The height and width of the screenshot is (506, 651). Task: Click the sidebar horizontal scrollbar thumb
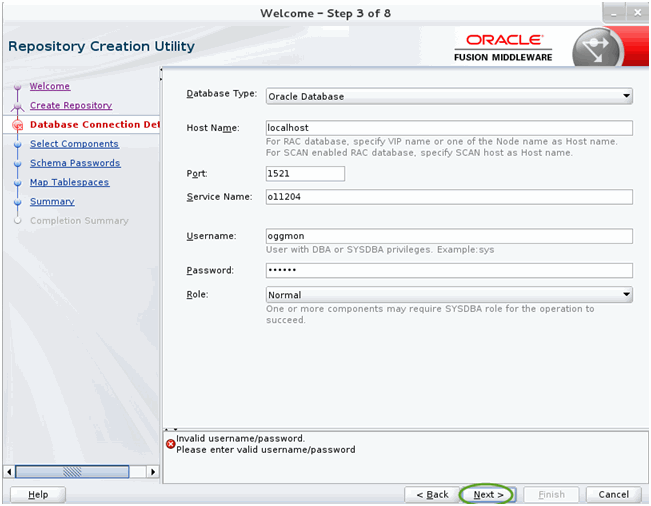(72, 472)
